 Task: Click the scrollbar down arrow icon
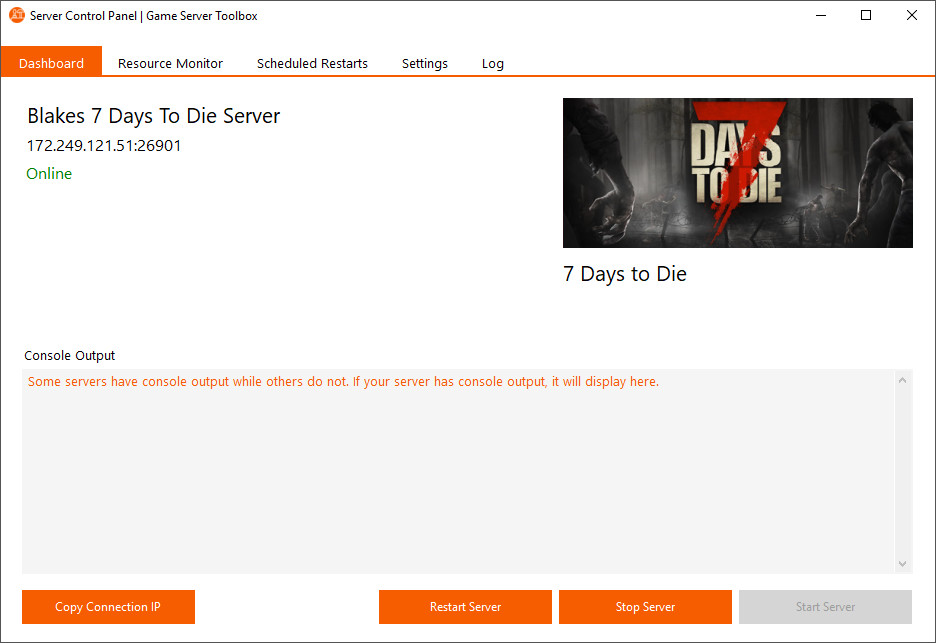tap(903, 562)
